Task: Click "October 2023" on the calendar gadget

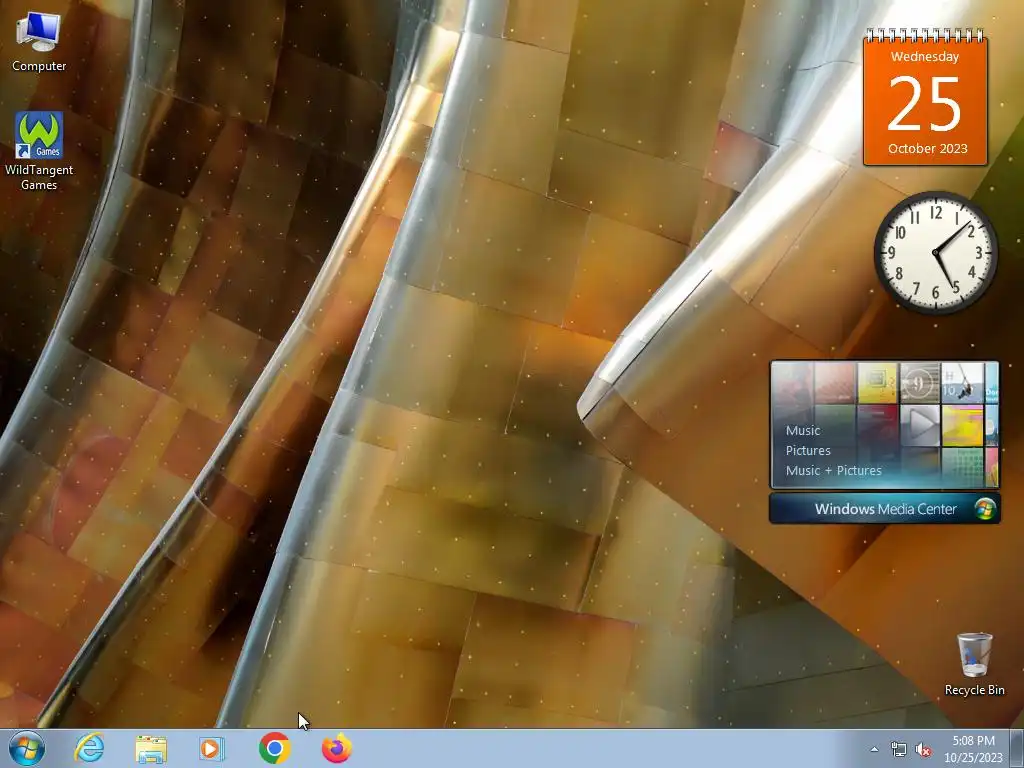Action: coord(927,149)
